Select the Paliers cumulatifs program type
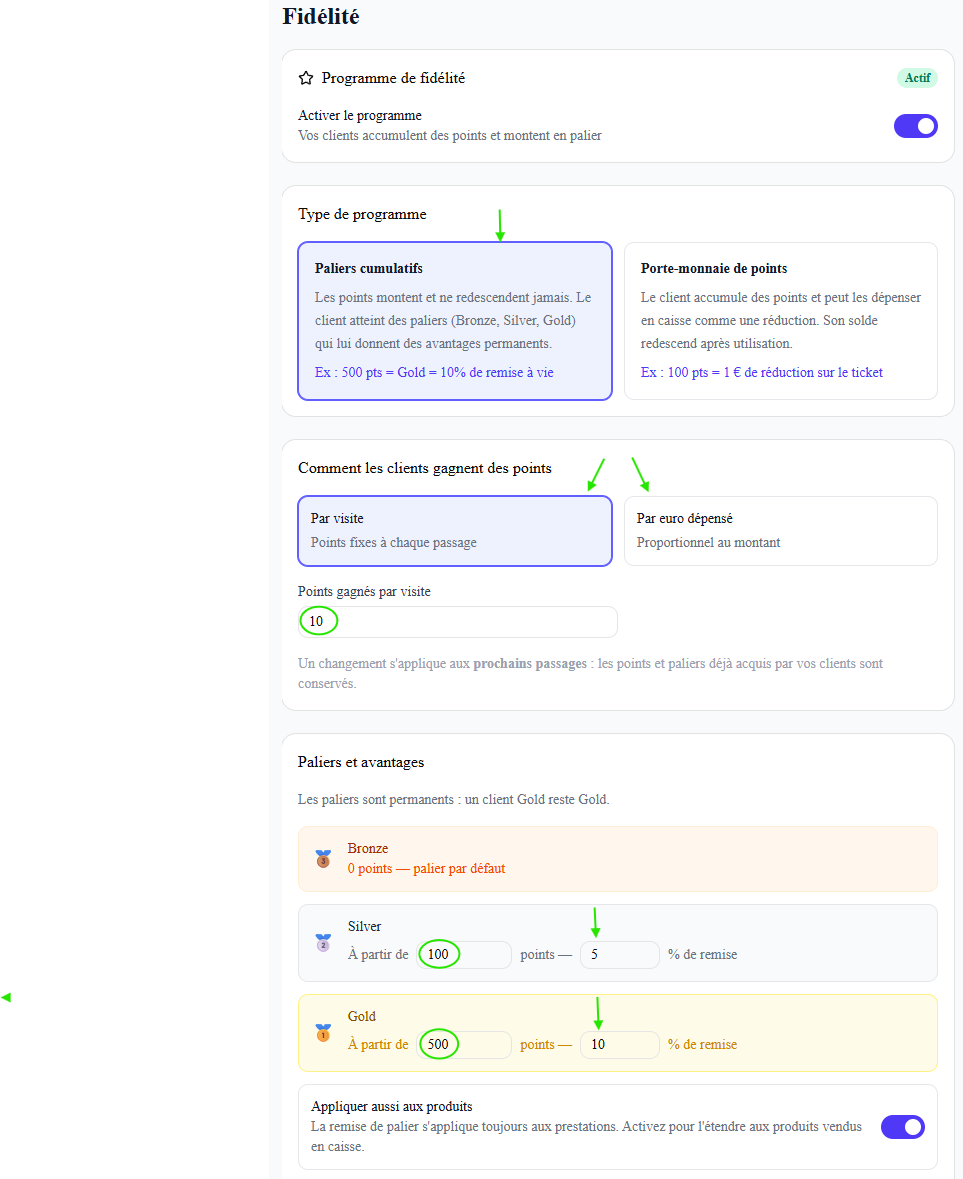Image resolution: width=963 pixels, height=1179 pixels. [455, 321]
